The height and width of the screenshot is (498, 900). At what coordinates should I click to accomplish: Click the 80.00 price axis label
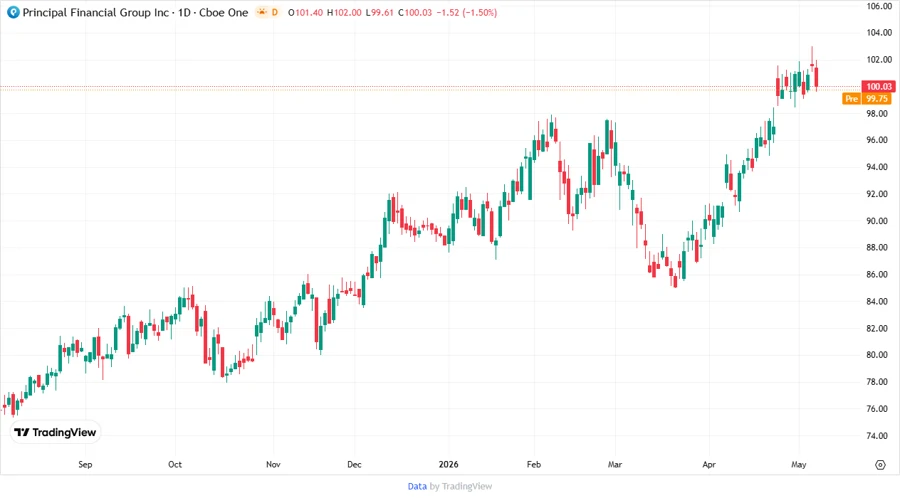tap(879, 355)
